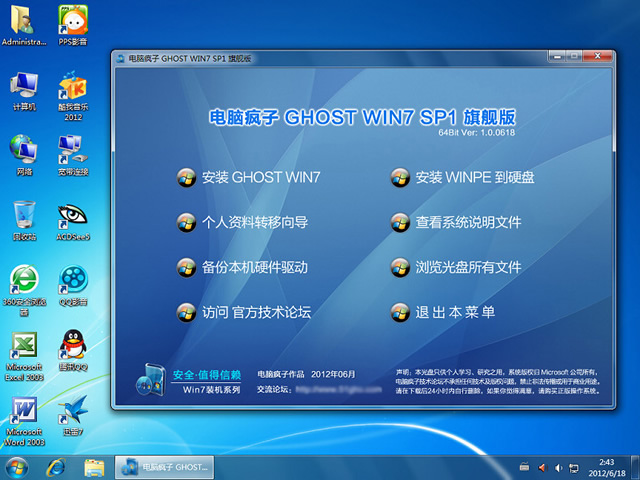The height and width of the screenshot is (480, 640).
Task: Click the orb beside 查看系统说明文件
Action: pyautogui.click(x=400, y=222)
